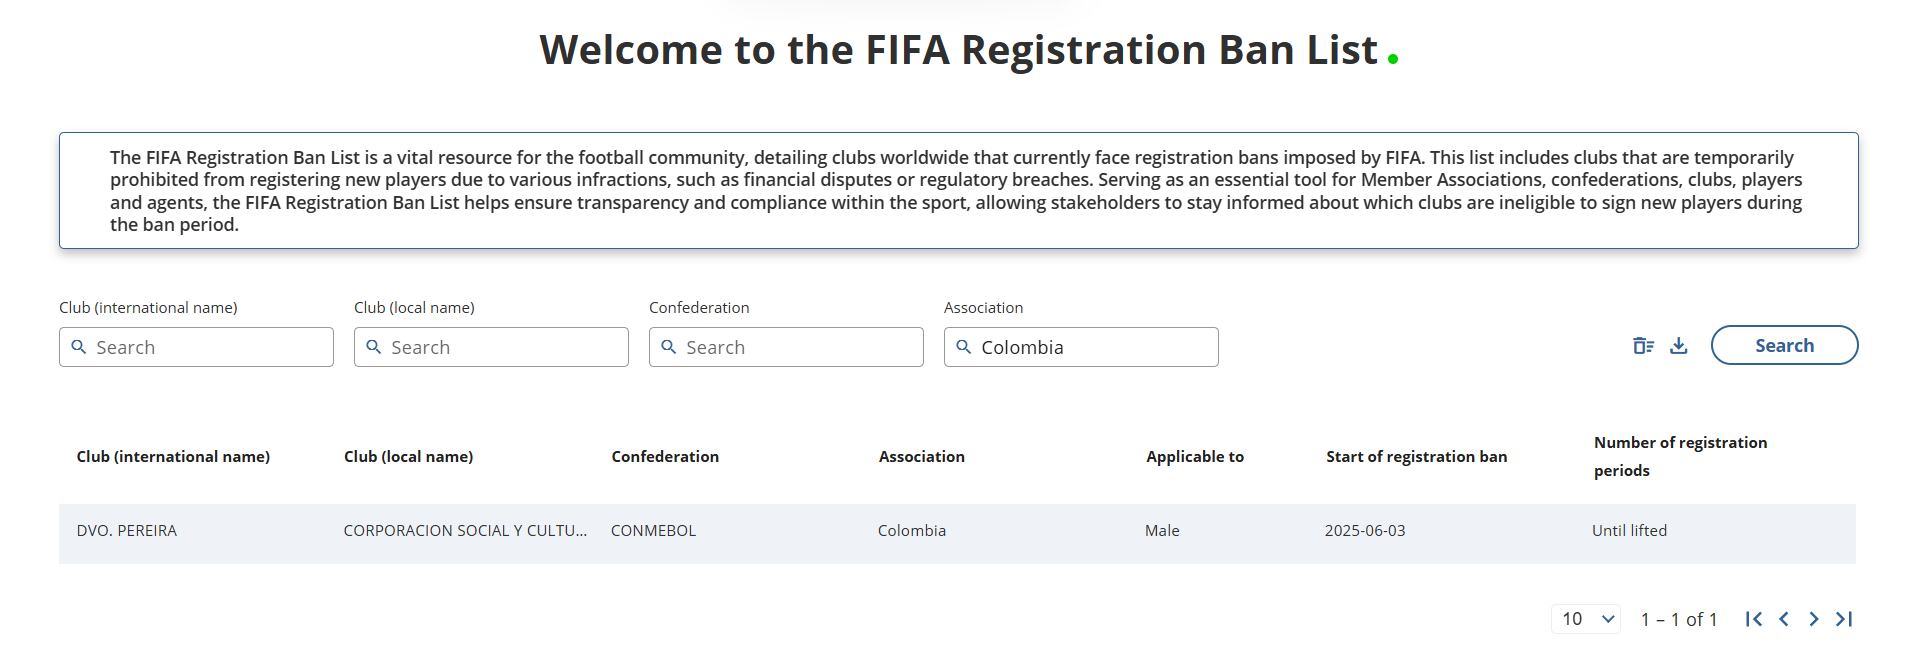
Task: Click the truncated CORPORACION SOCIAL cell
Action: click(466, 531)
